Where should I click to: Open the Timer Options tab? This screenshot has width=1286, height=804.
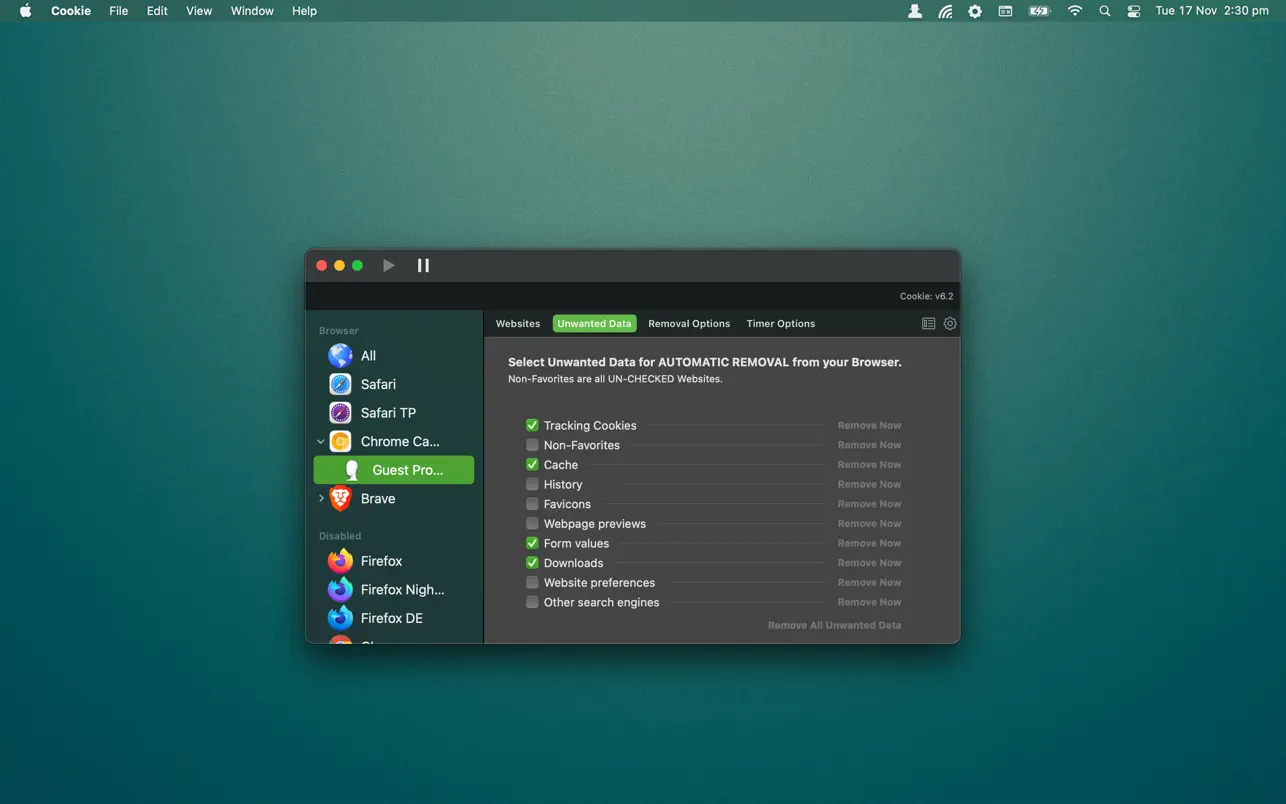click(x=780, y=324)
